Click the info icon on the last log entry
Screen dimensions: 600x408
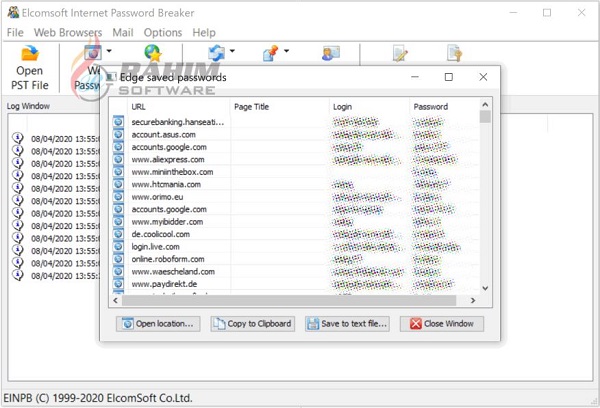(x=18, y=275)
